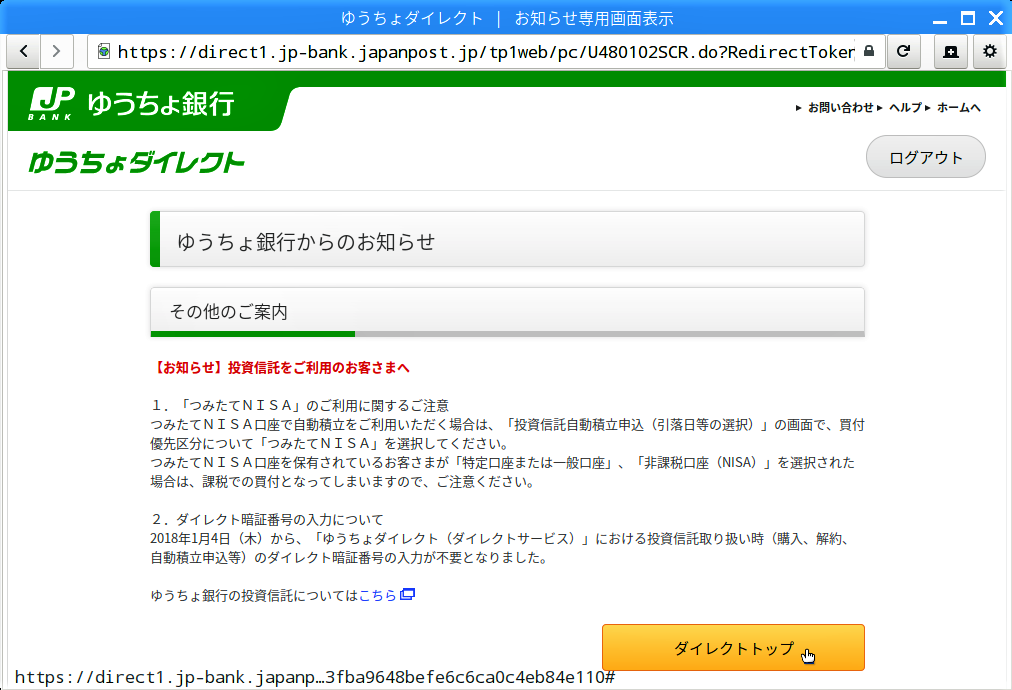Image resolution: width=1012 pixels, height=690 pixels.
Task: Go back with the browser back arrow
Action: 24,51
